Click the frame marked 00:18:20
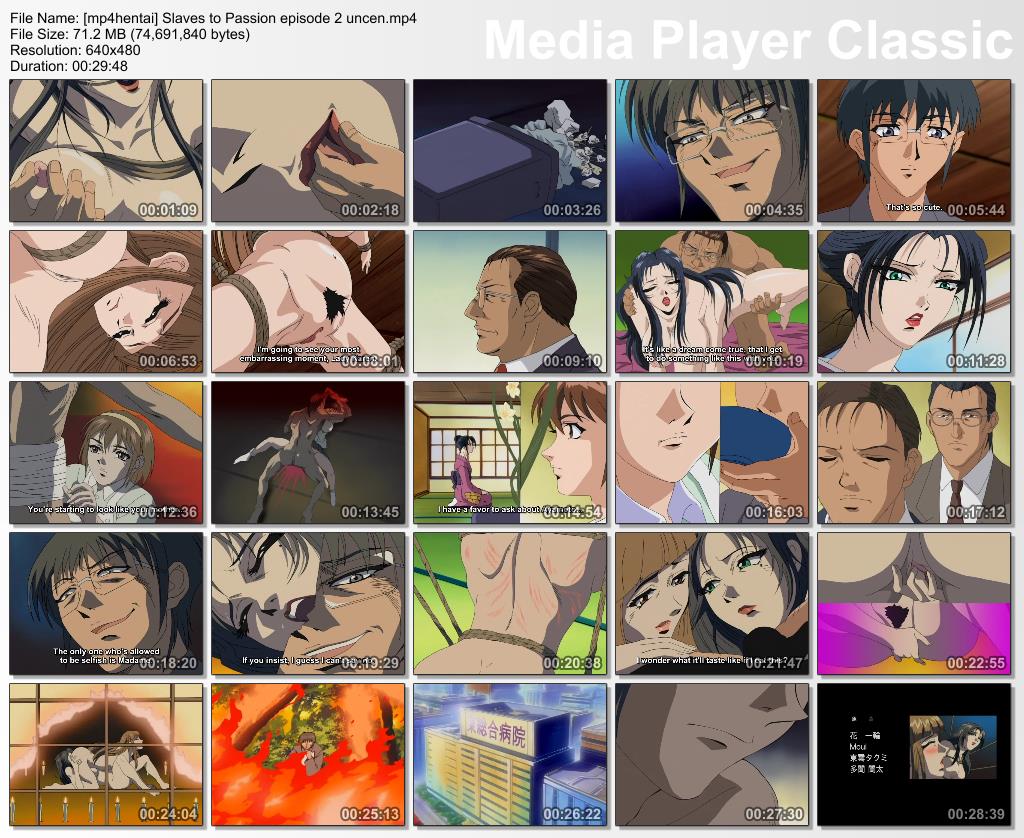 (106, 604)
